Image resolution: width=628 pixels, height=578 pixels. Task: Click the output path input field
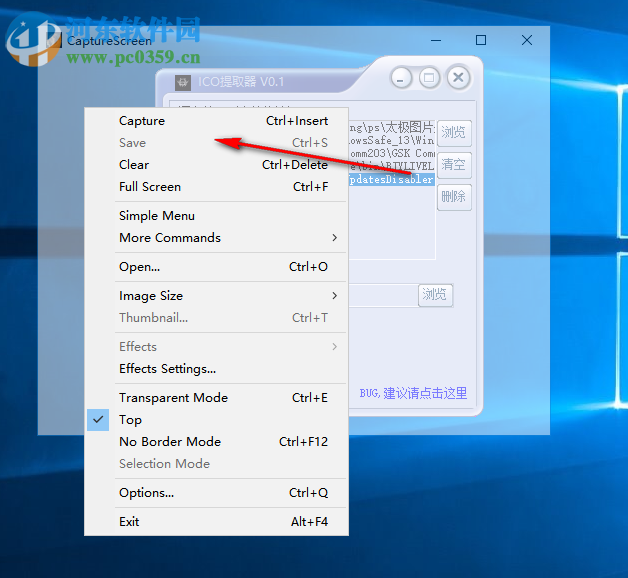coord(383,296)
